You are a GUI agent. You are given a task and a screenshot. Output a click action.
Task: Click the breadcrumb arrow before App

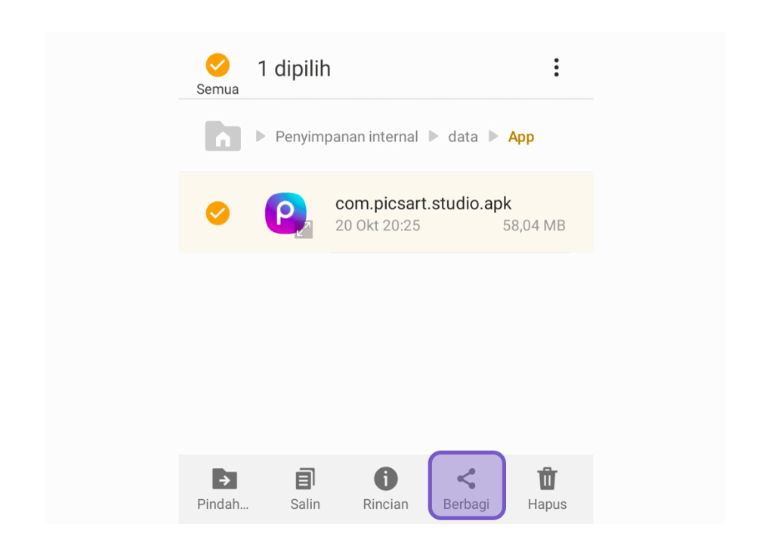pyautogui.click(x=493, y=136)
